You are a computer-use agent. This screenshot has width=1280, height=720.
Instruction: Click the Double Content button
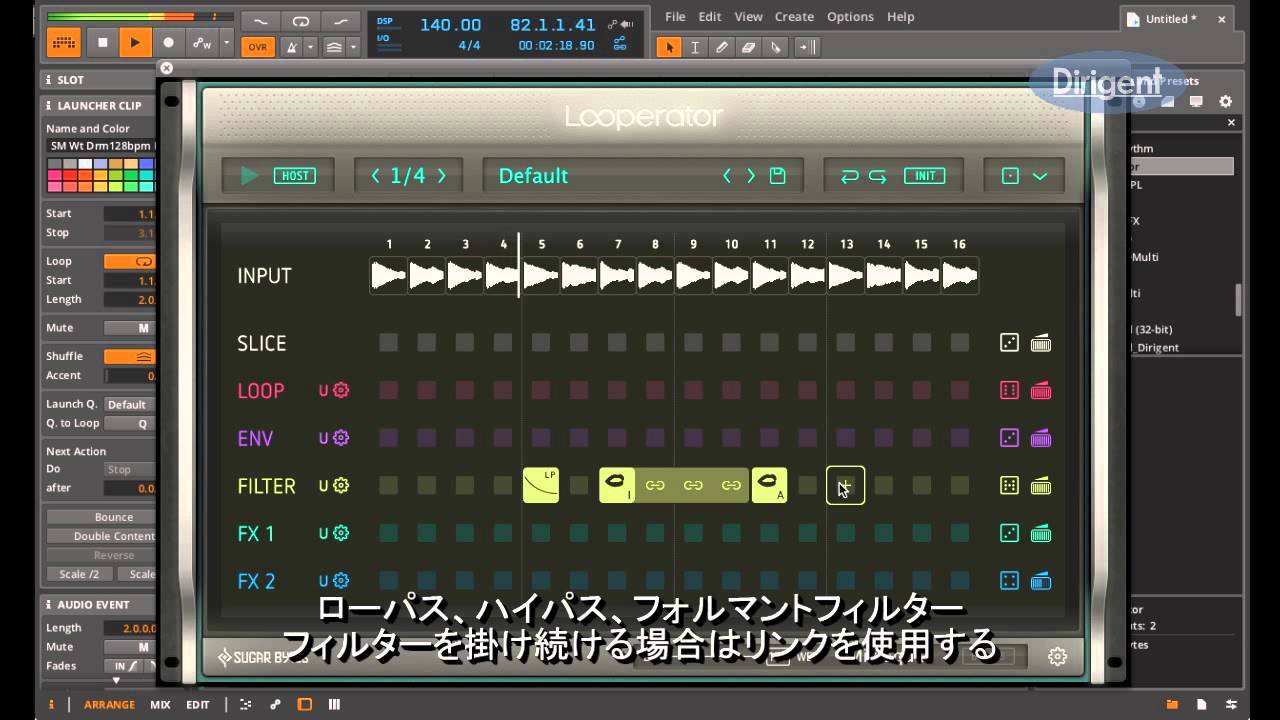pyautogui.click(x=102, y=536)
